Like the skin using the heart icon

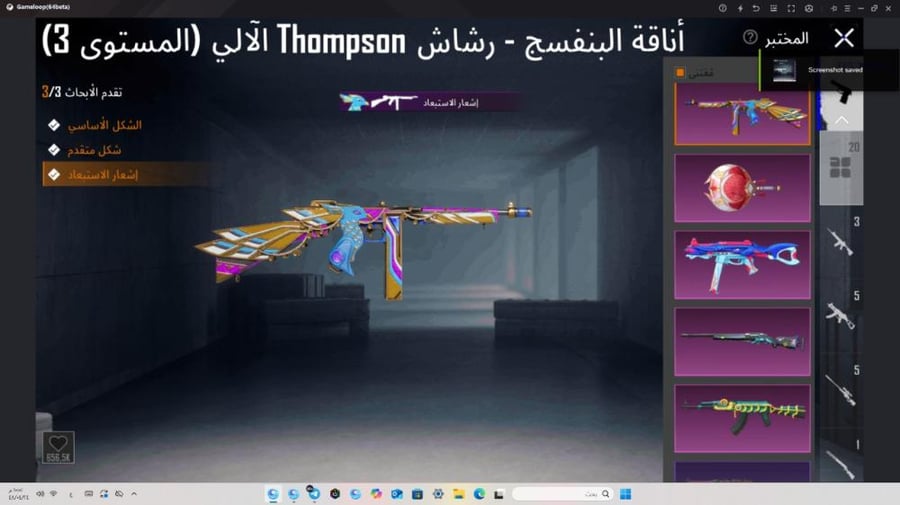tap(58, 447)
